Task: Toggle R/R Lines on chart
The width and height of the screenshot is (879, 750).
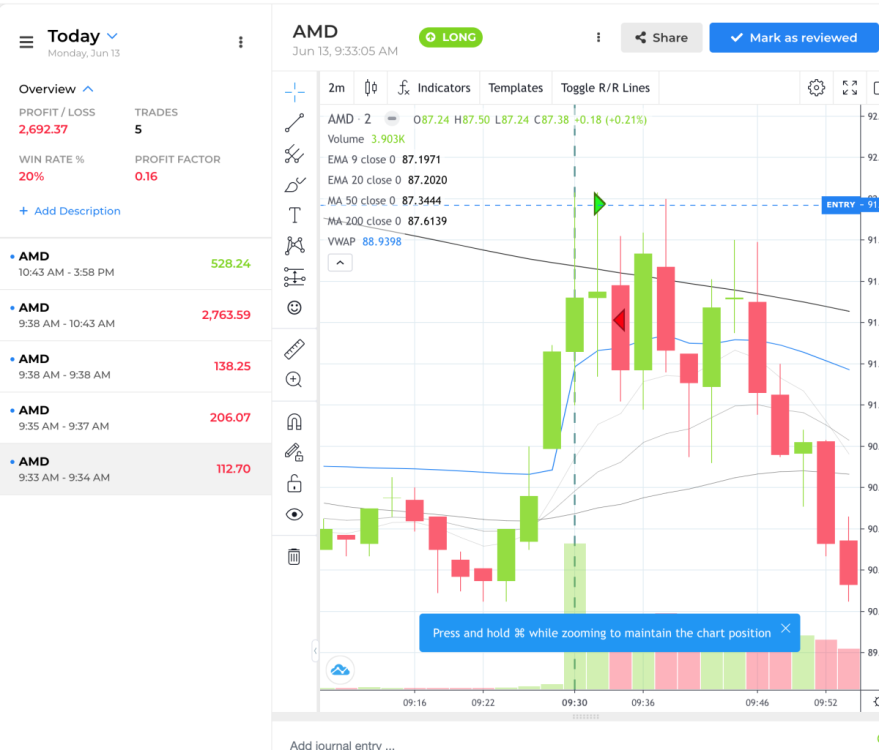Action: 605,88
